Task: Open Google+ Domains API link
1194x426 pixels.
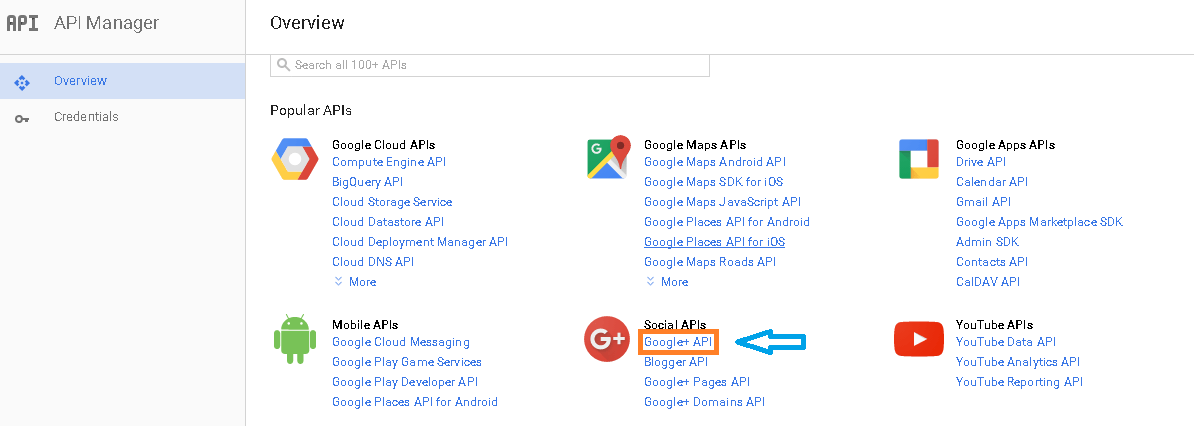Action: click(704, 402)
